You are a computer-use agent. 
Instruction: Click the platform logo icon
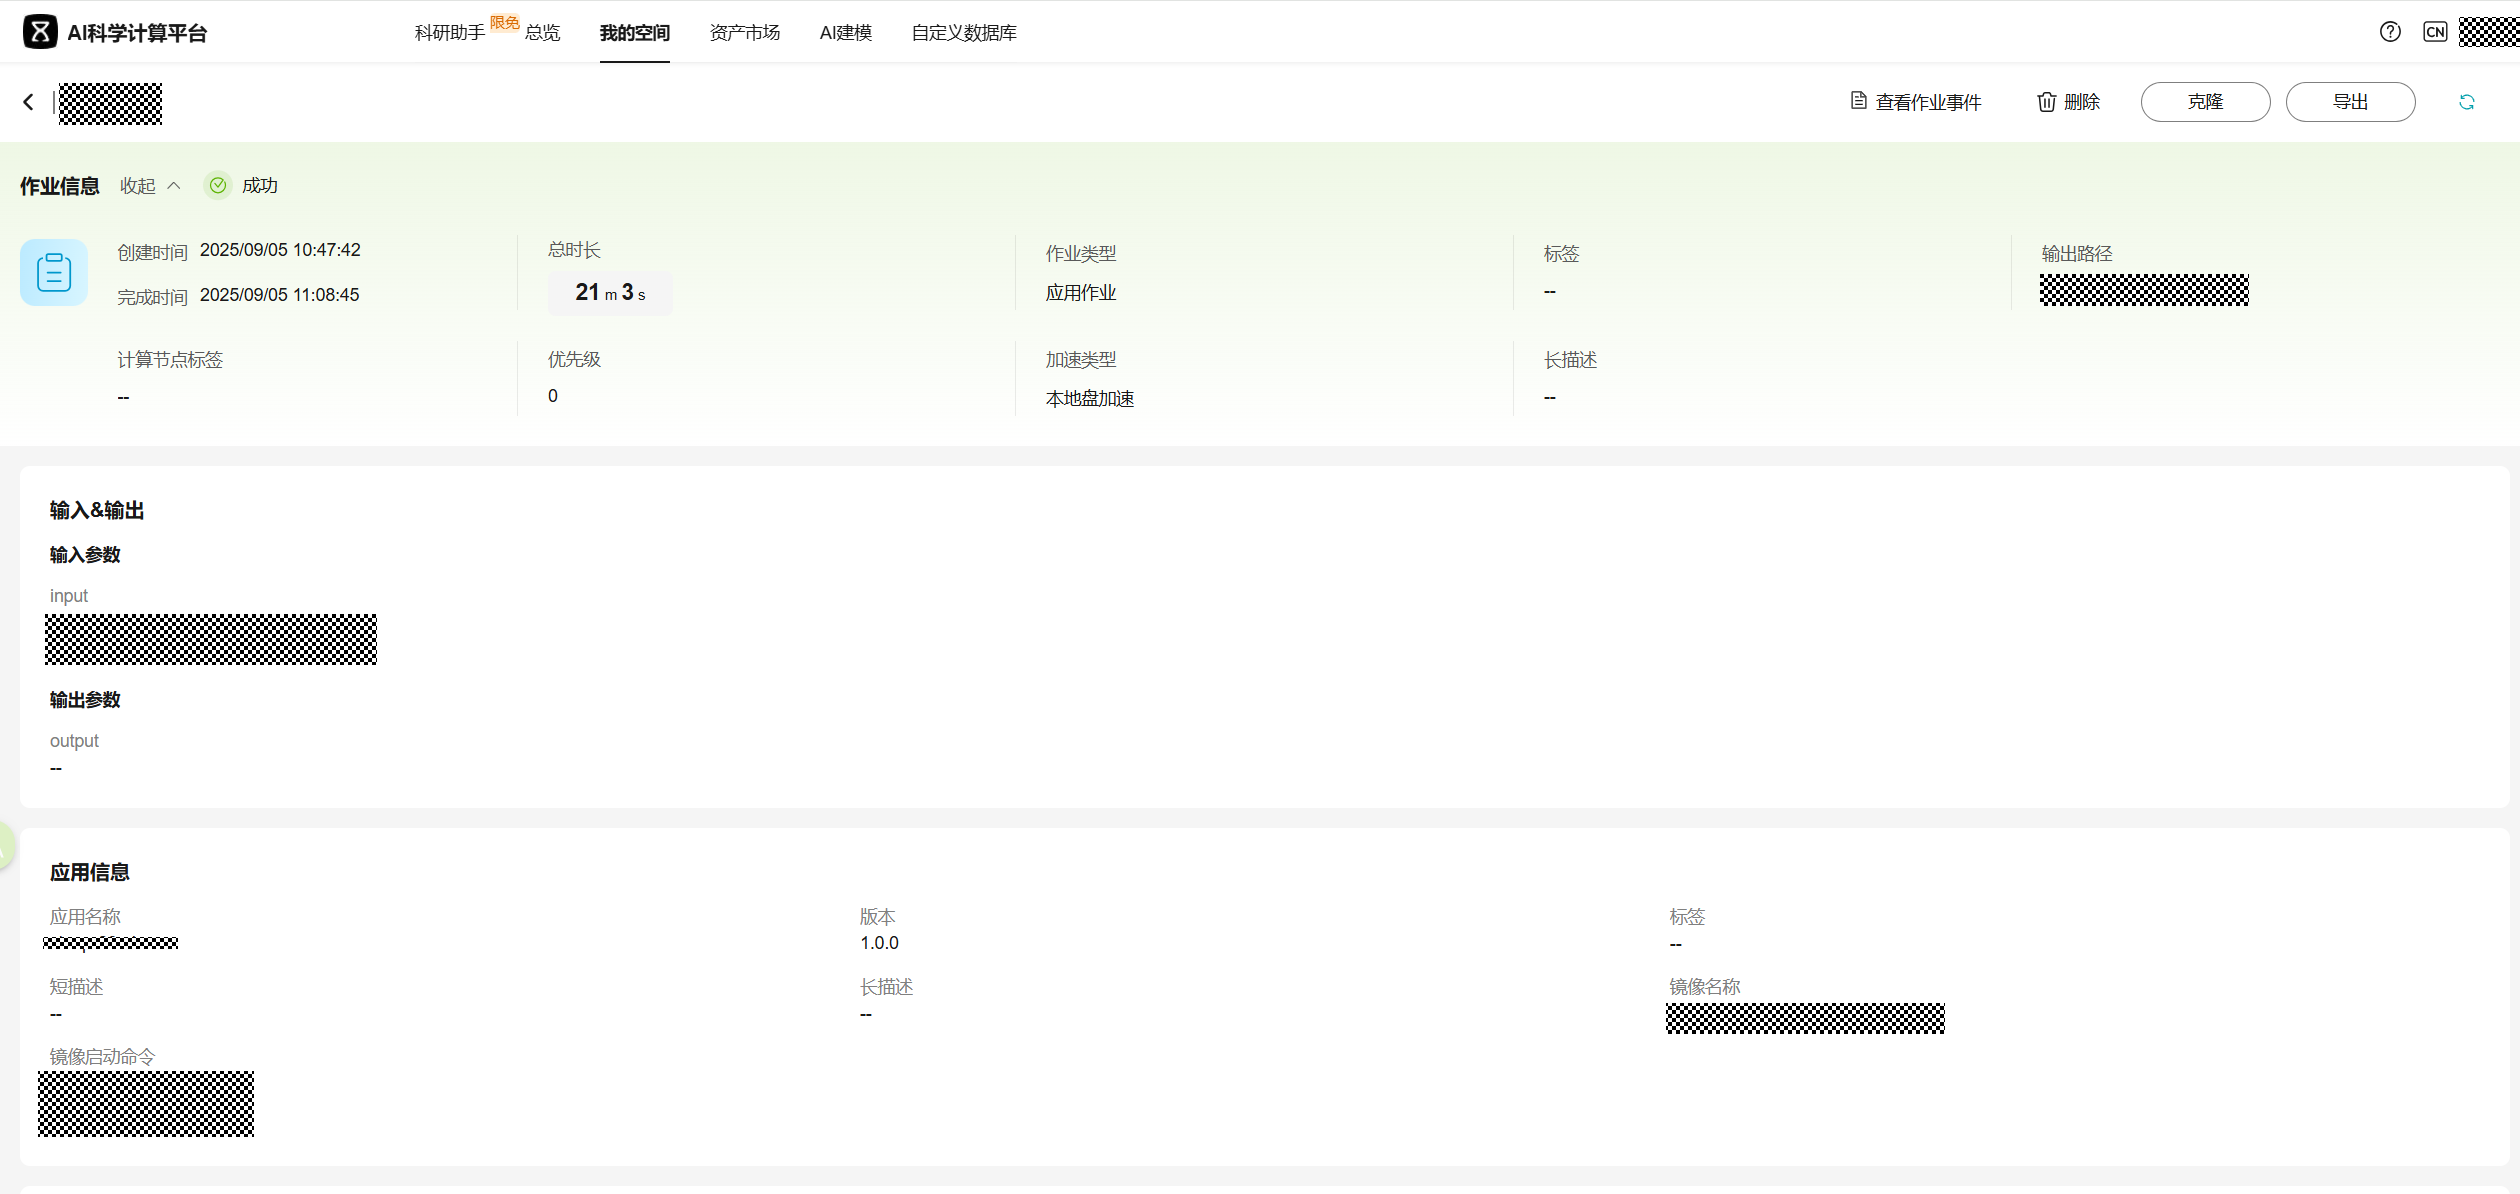pyautogui.click(x=40, y=32)
